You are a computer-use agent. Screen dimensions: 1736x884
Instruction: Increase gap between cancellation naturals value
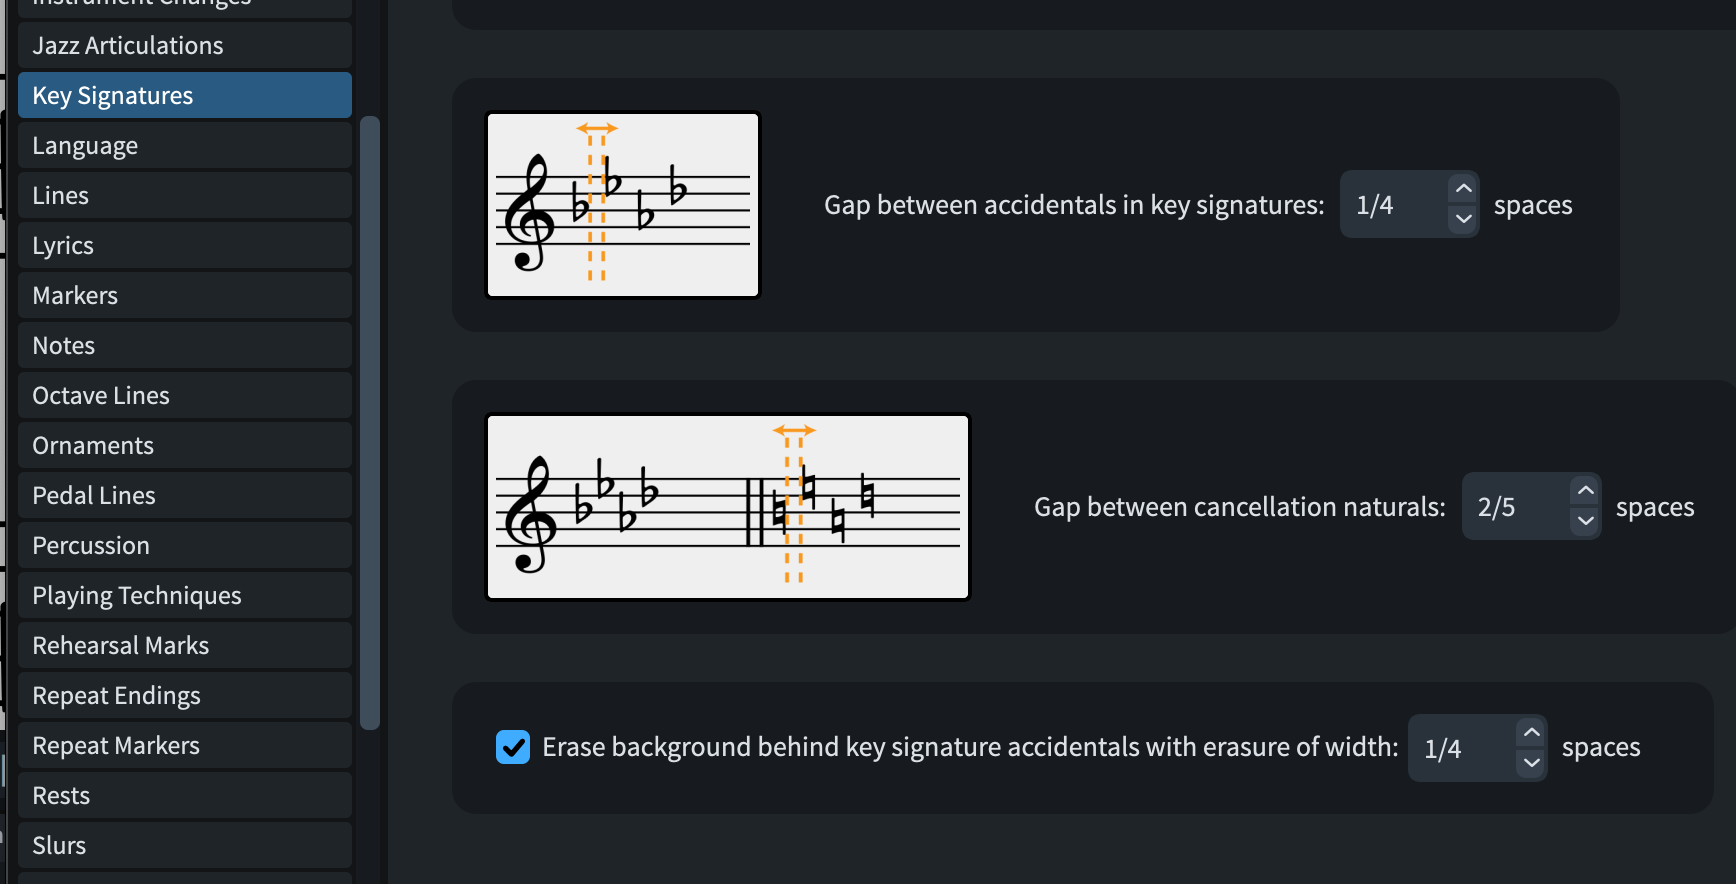coord(1585,491)
